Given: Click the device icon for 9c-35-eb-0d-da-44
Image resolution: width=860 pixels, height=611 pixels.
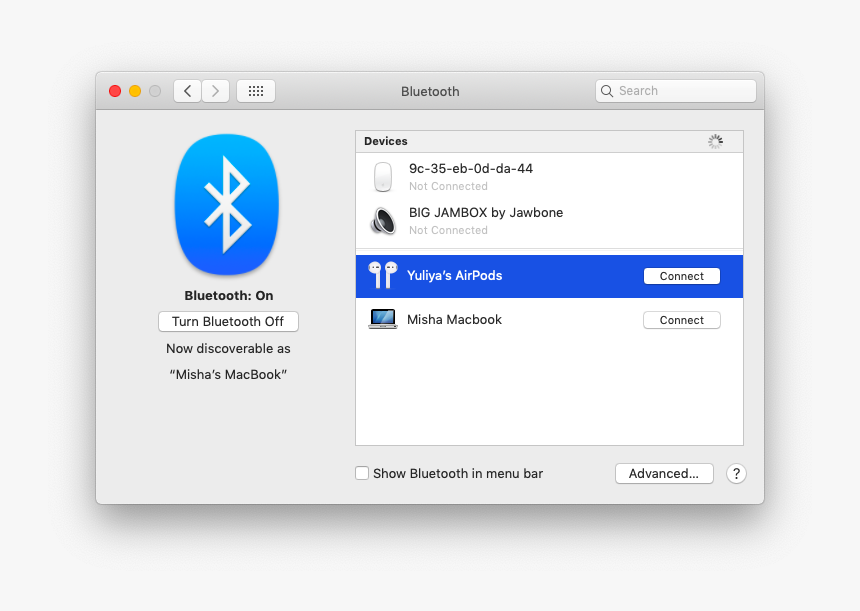Looking at the screenshot, I should coord(383,176).
